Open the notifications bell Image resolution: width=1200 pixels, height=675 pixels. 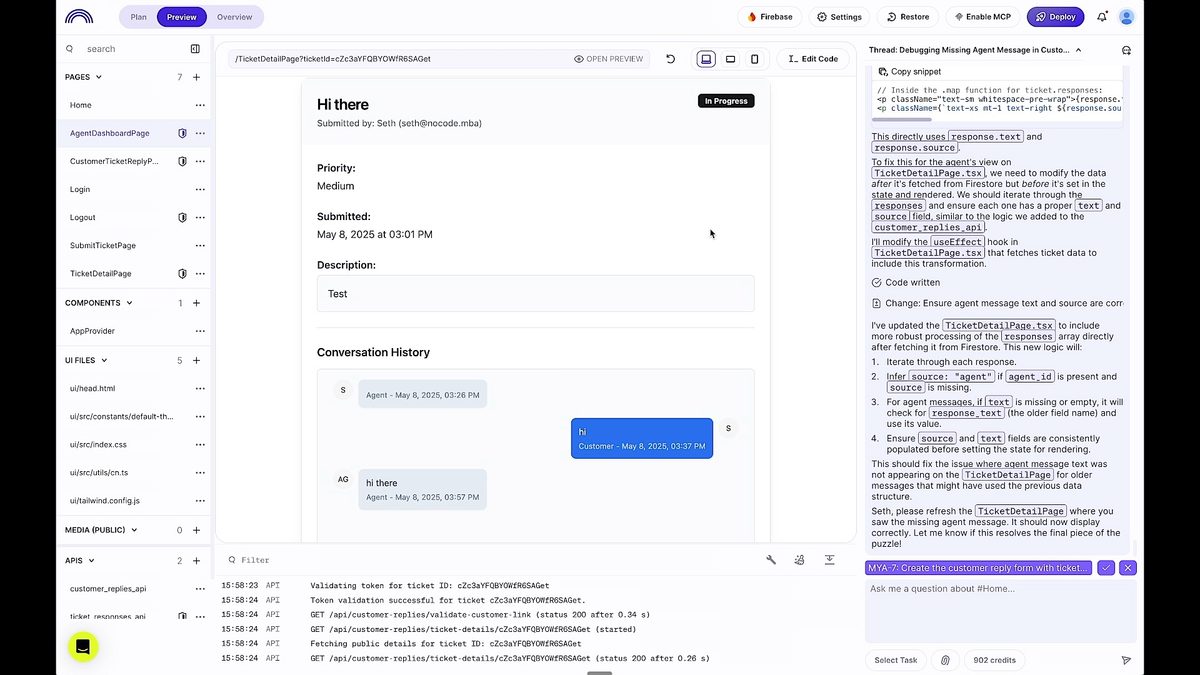point(1102,17)
